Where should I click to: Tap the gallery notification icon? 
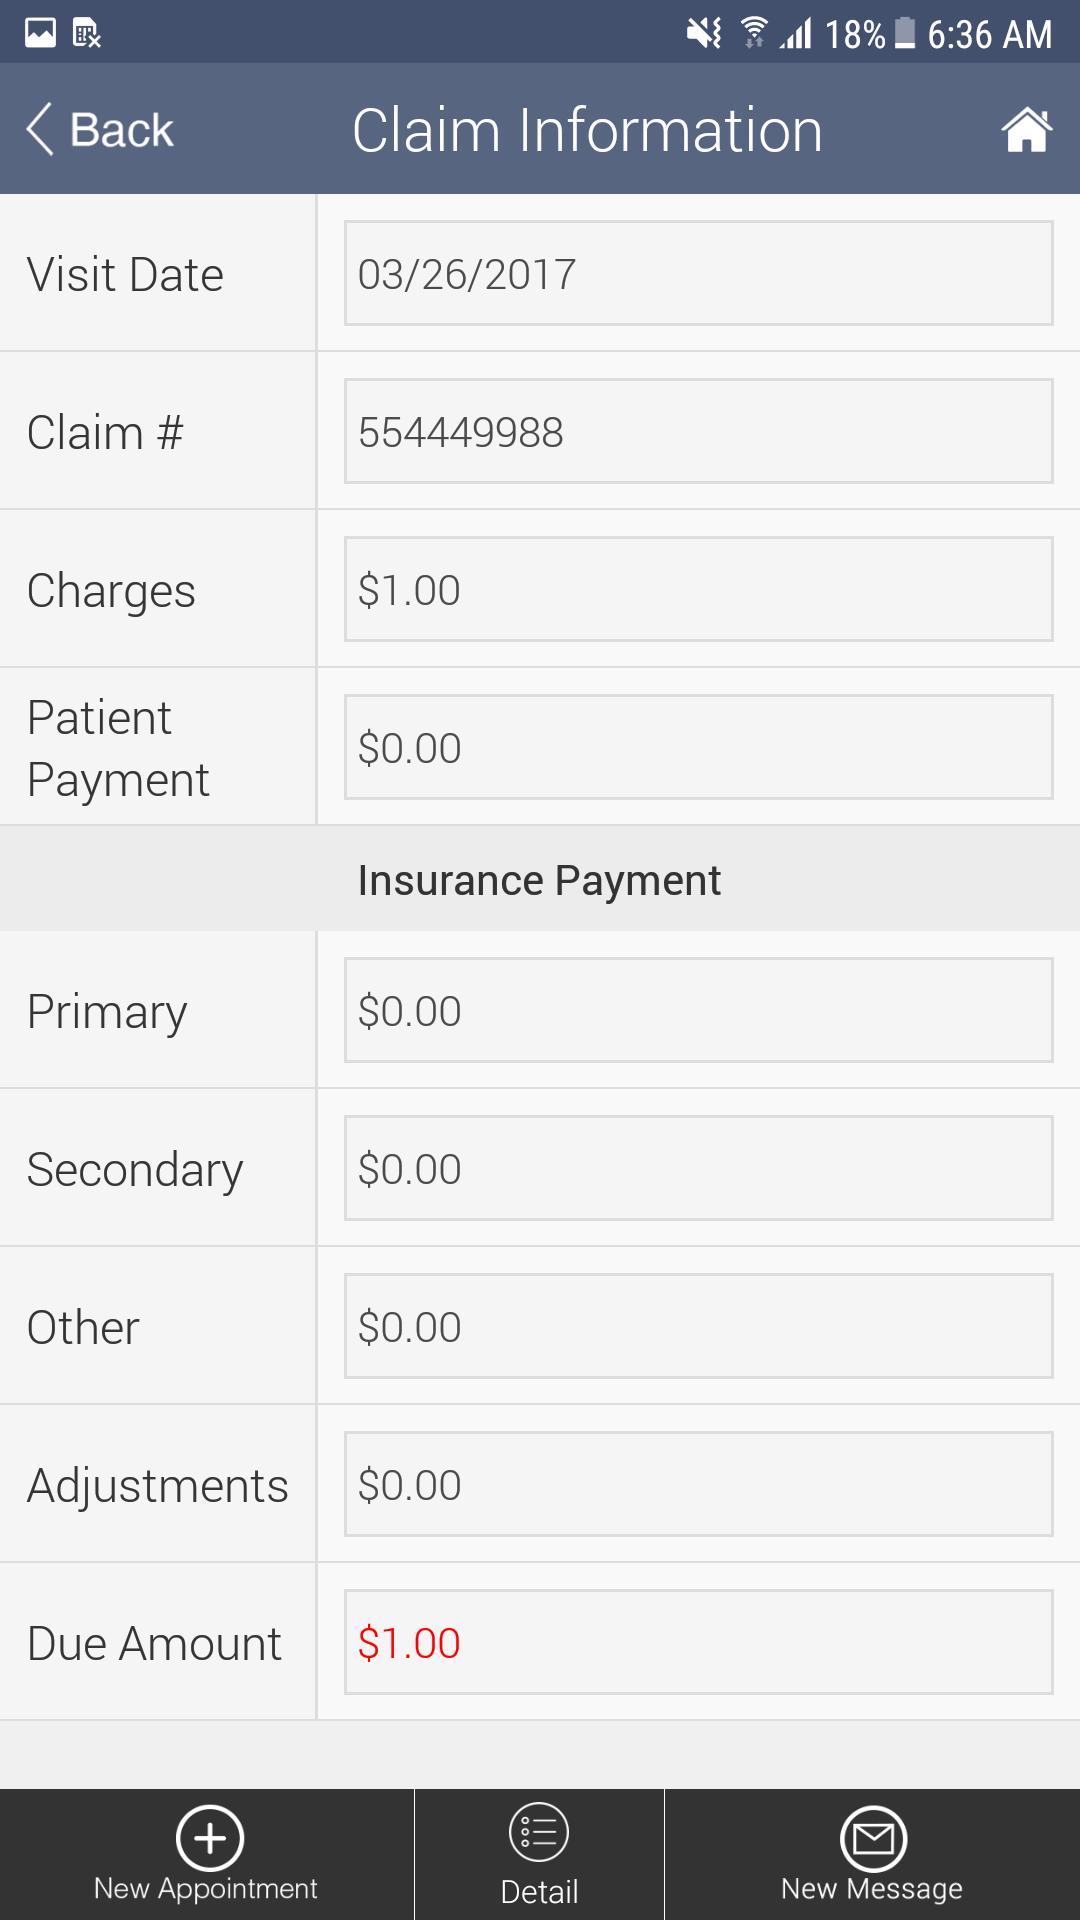click(x=40, y=33)
